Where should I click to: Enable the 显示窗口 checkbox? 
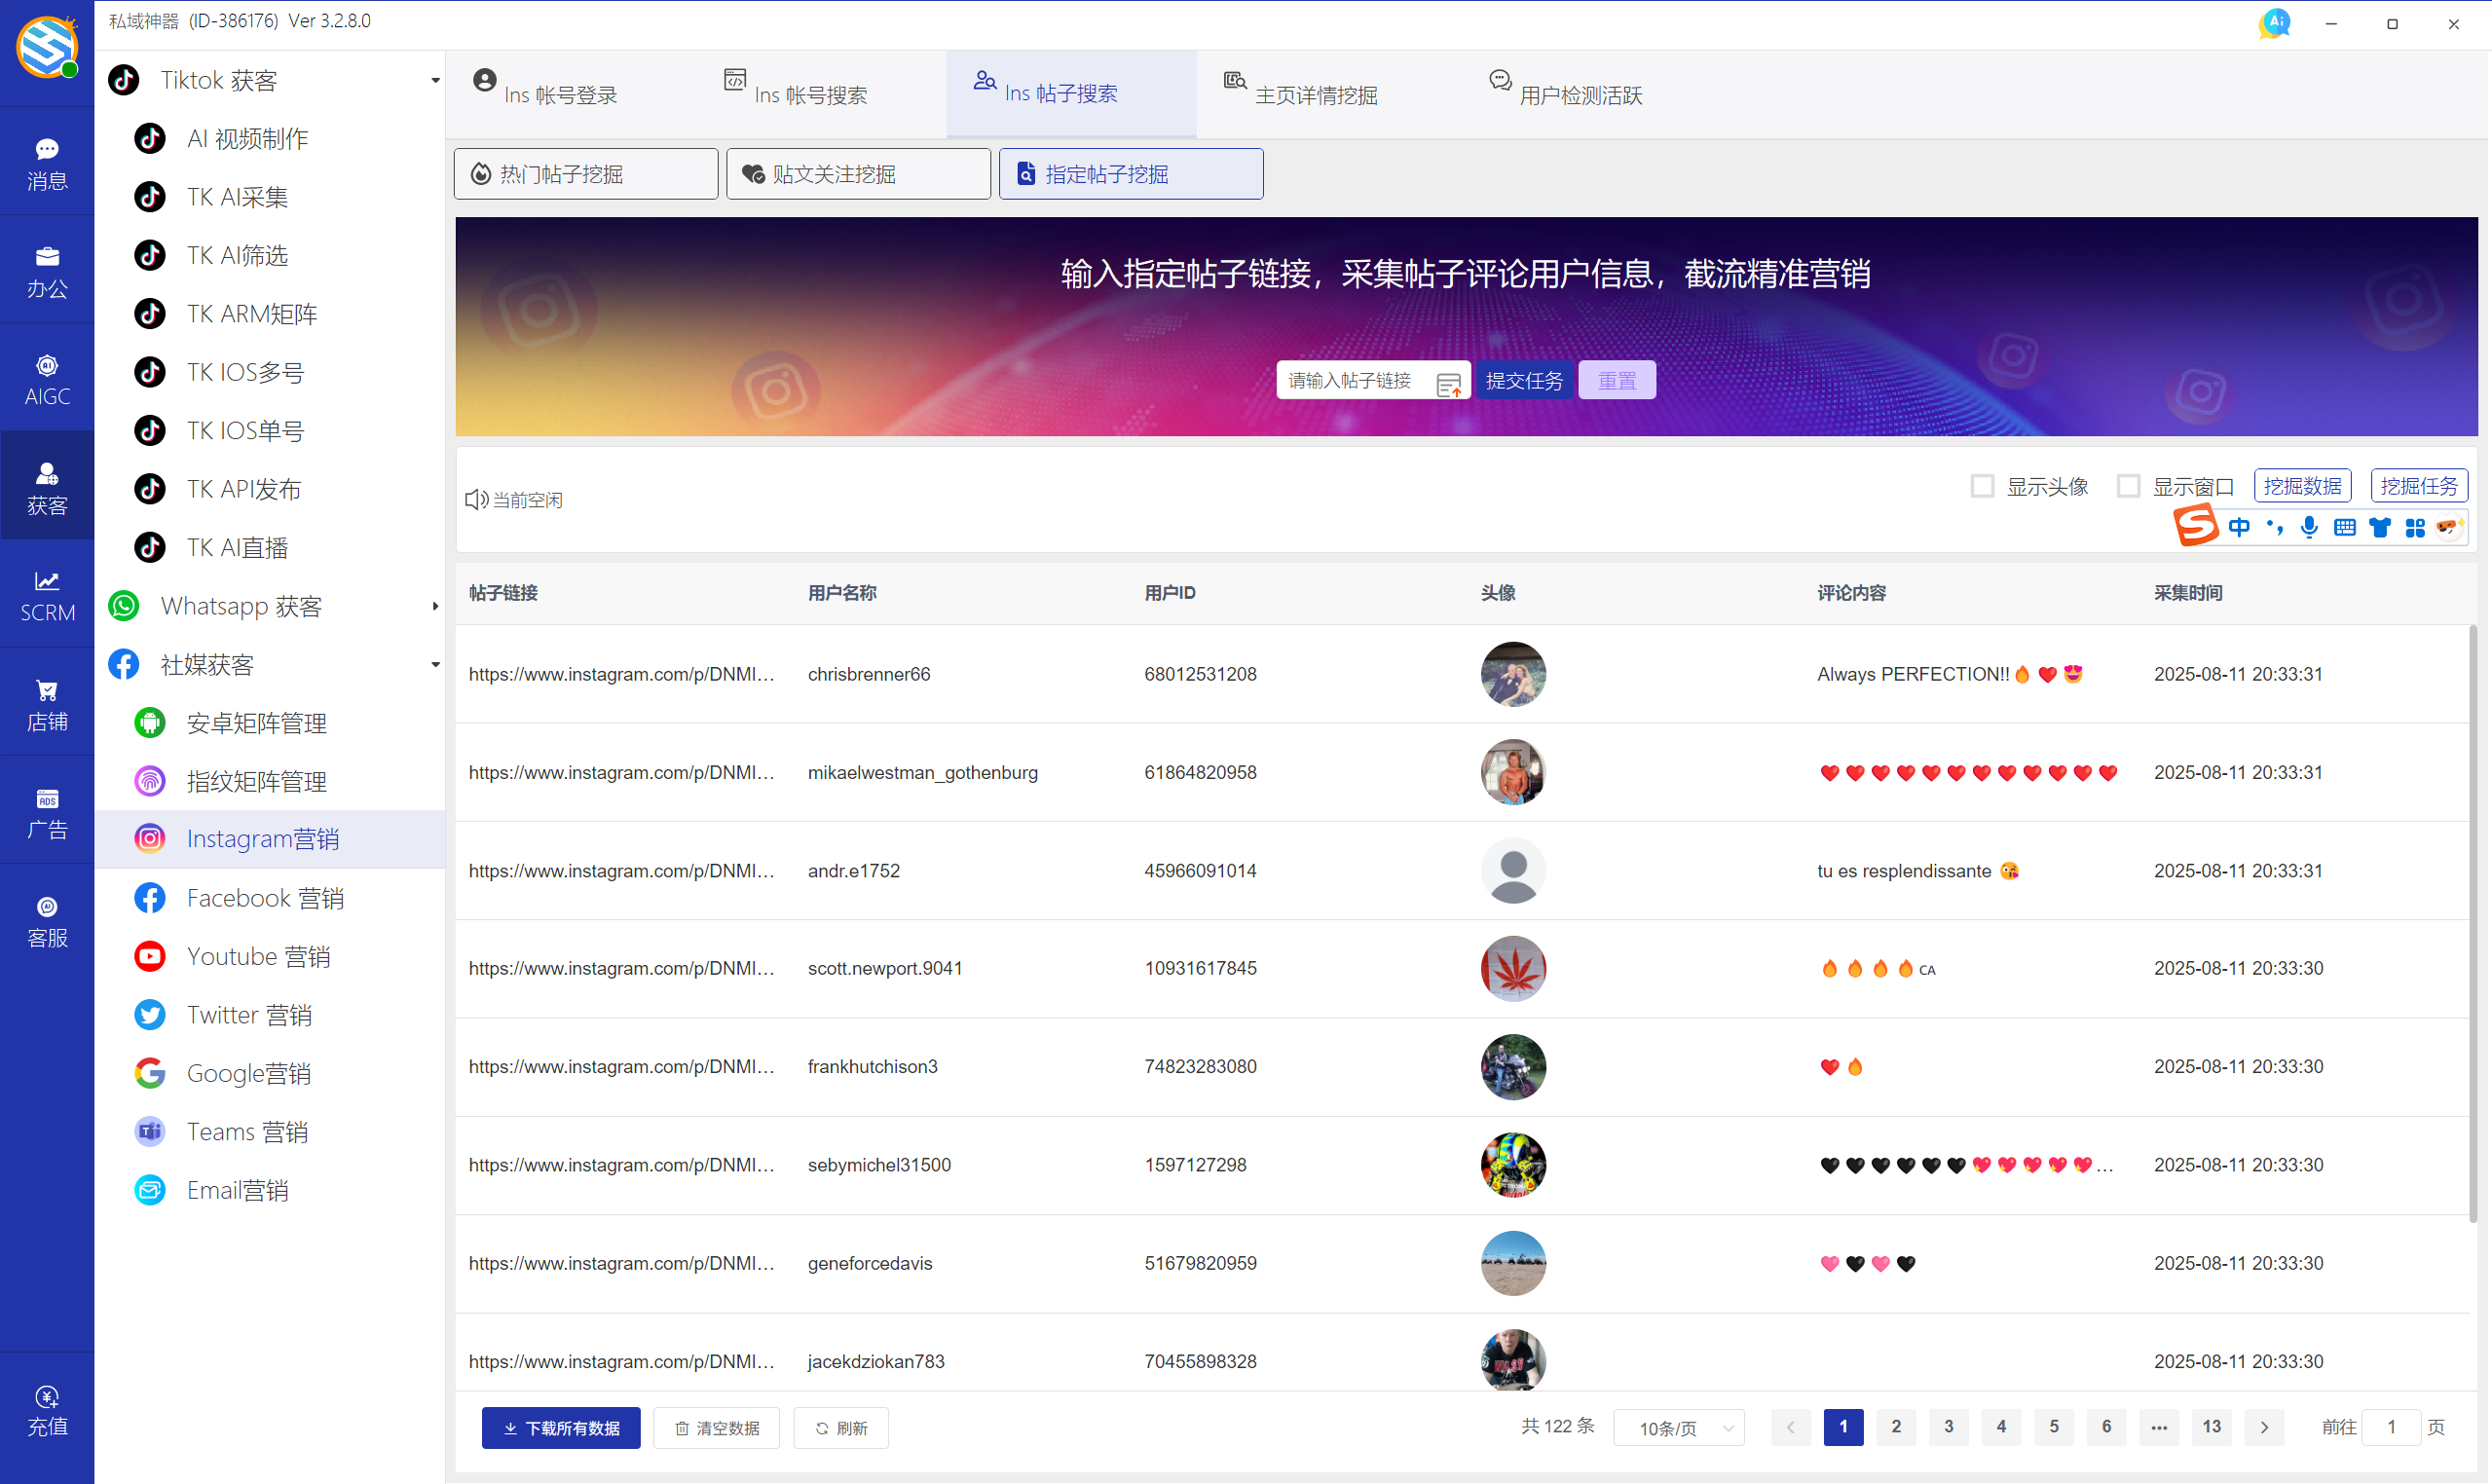coord(2130,486)
